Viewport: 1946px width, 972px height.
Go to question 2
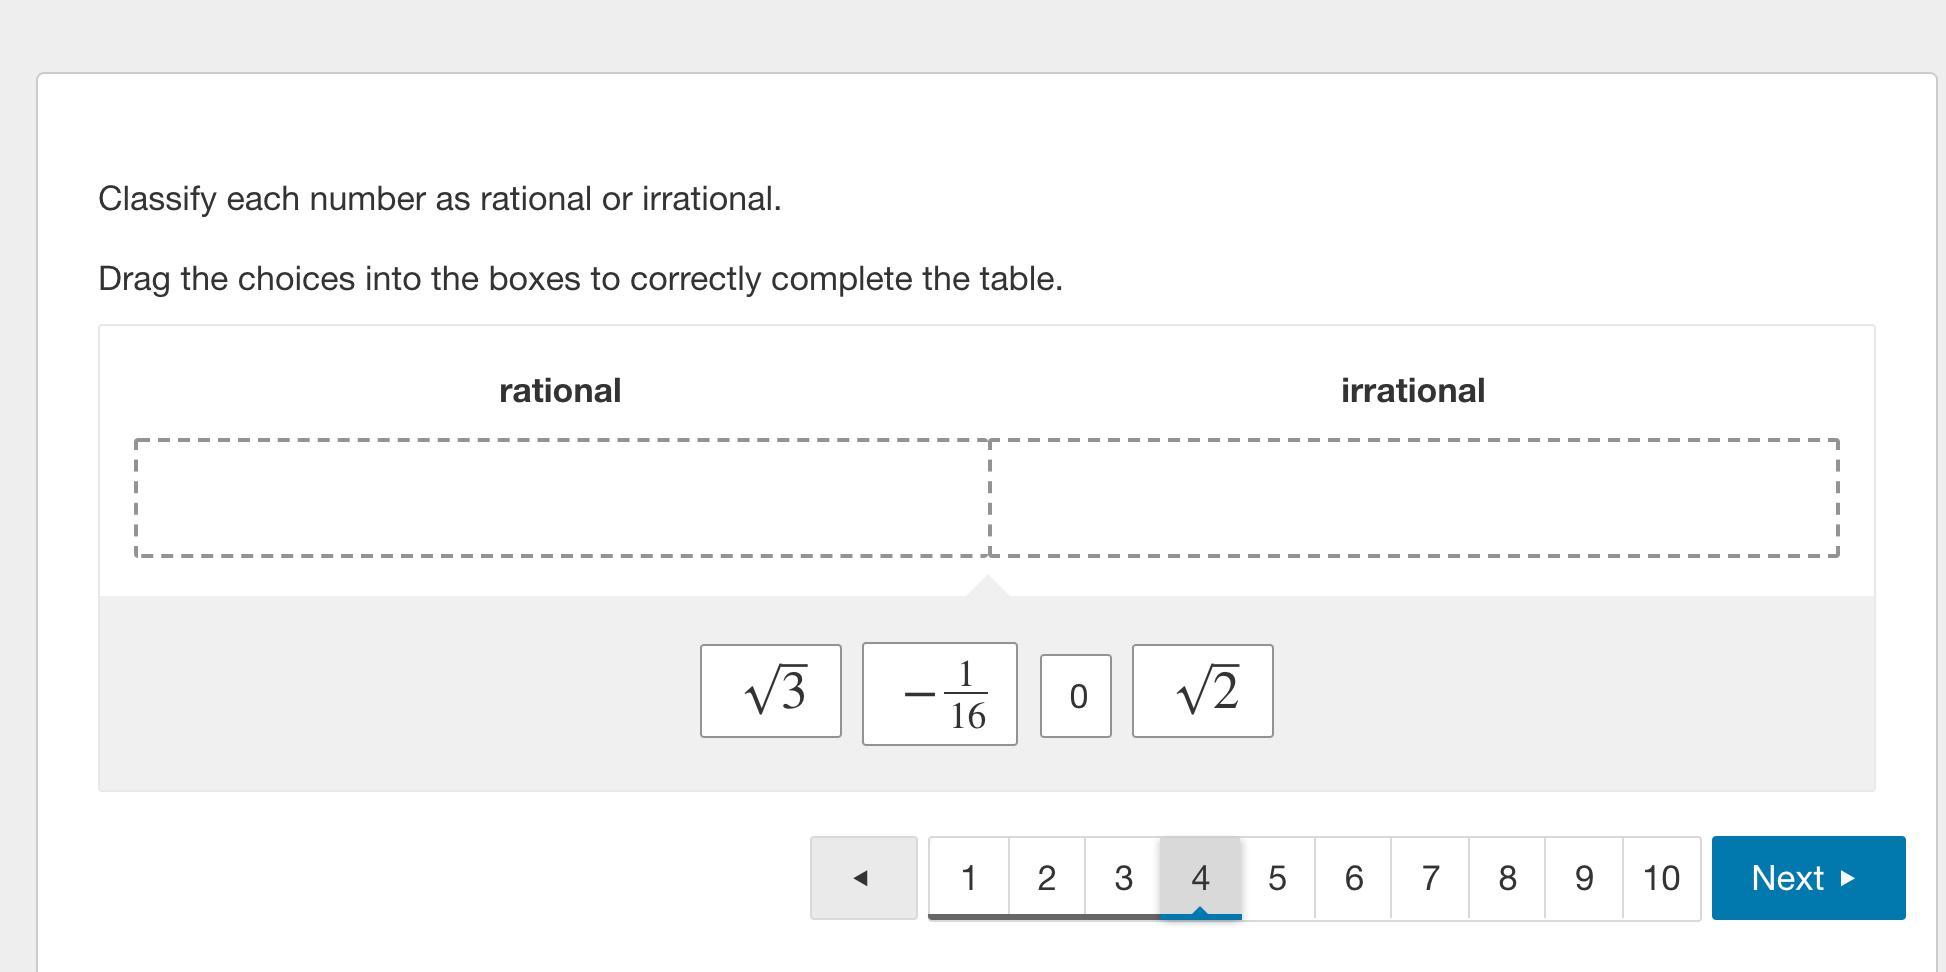[1046, 878]
